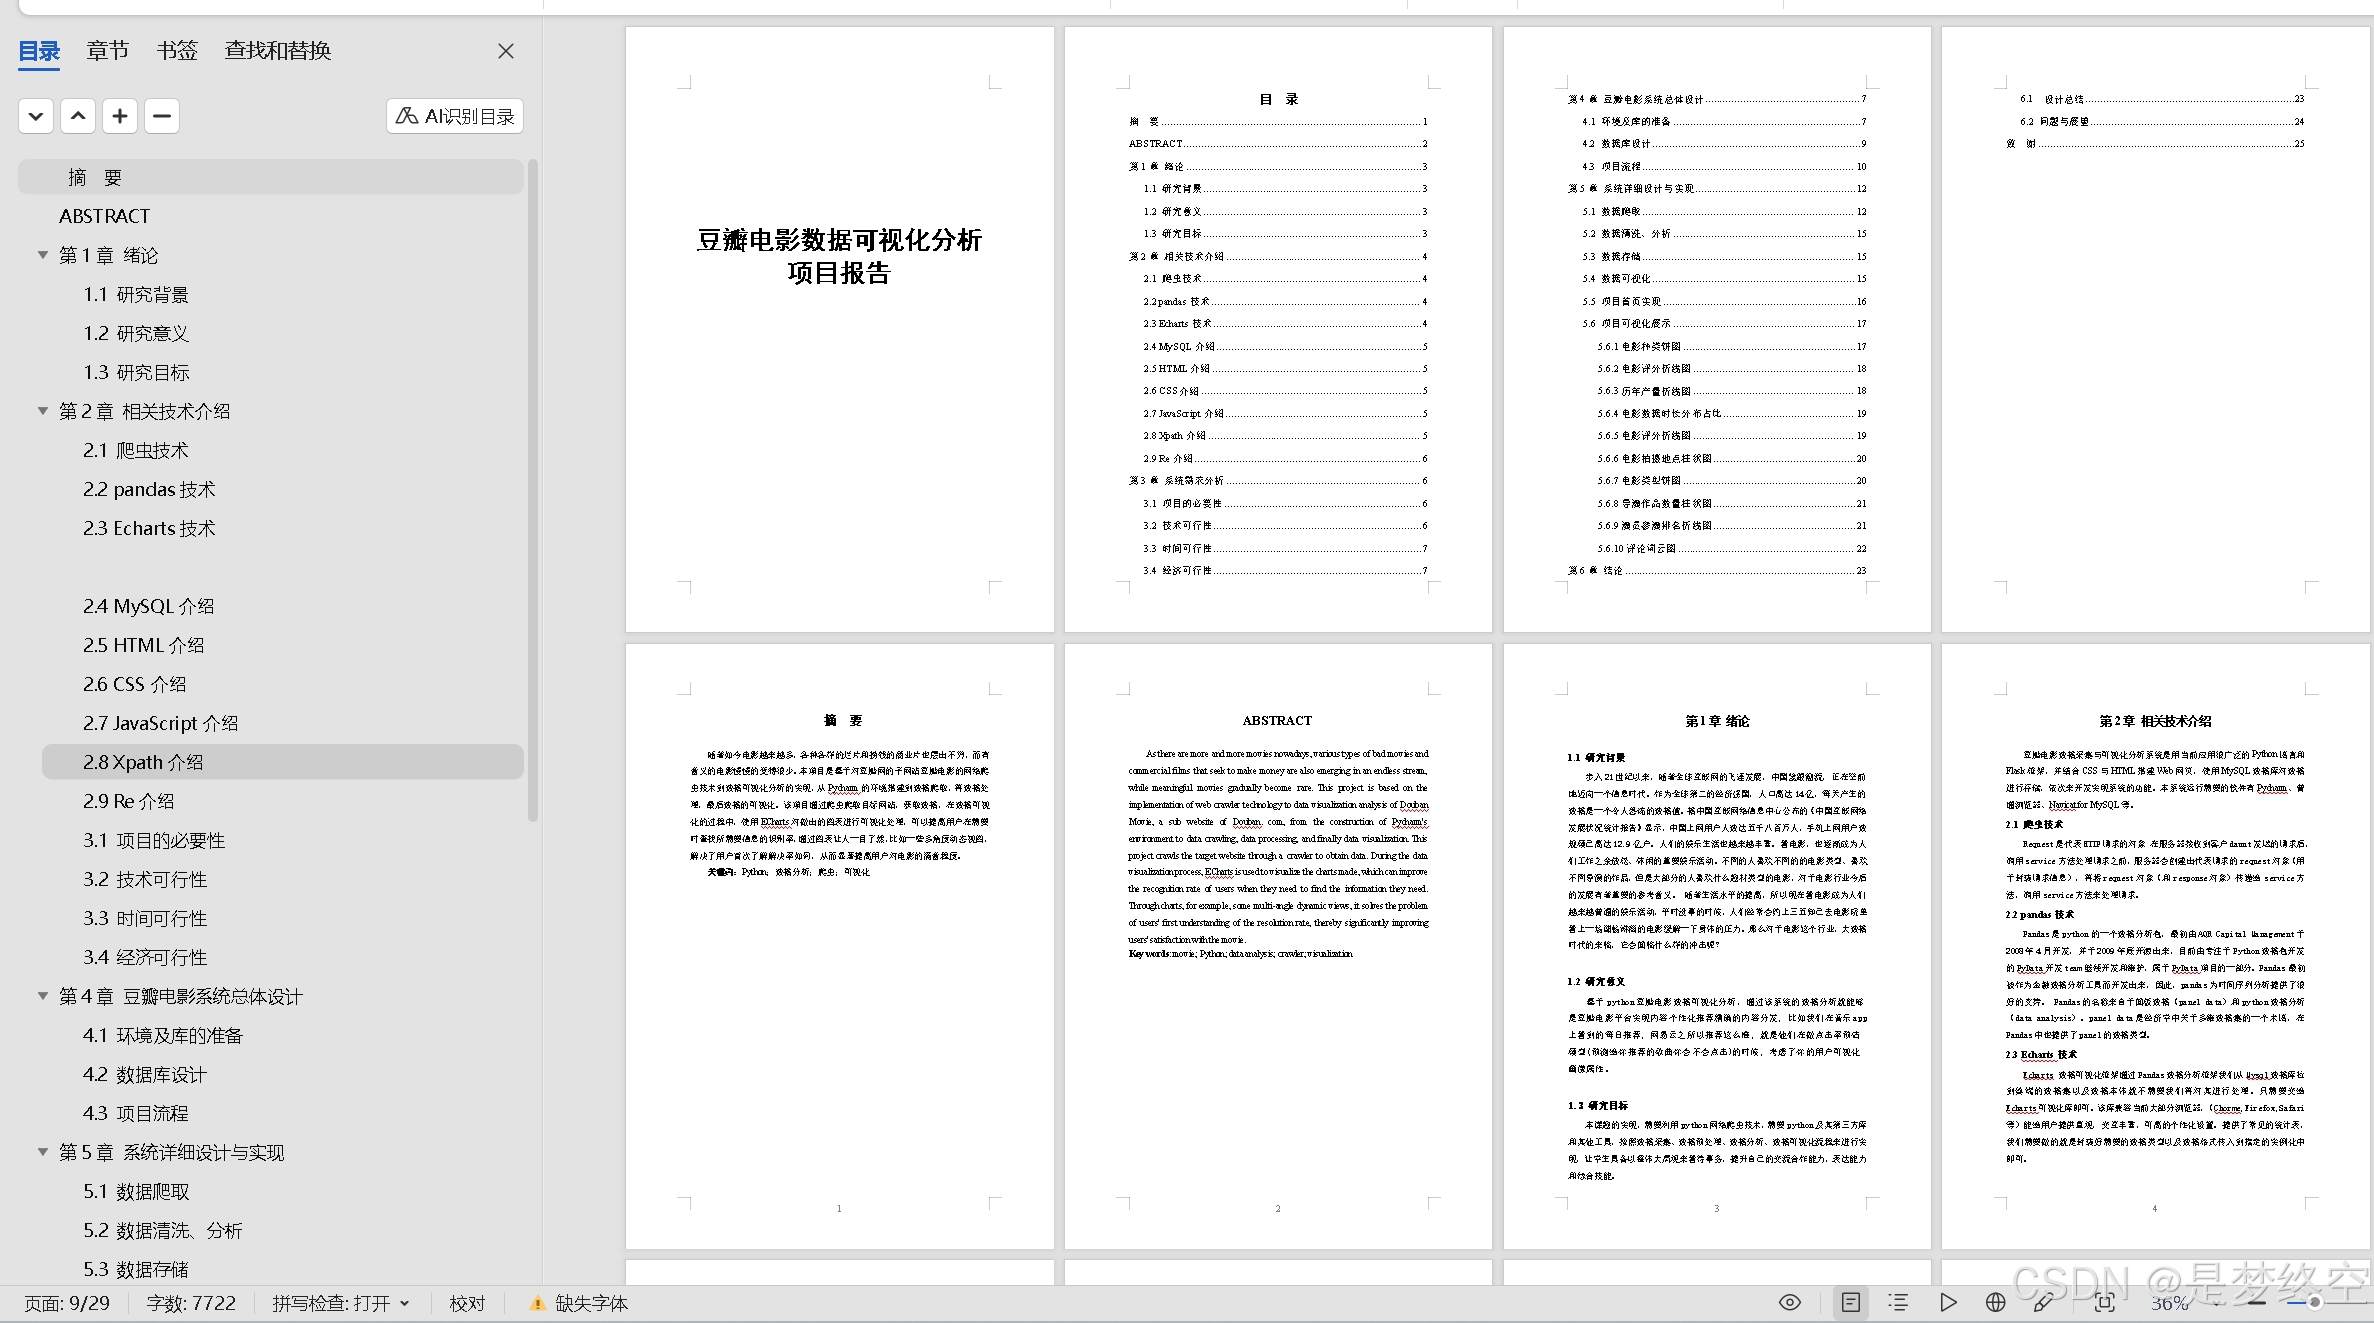The image size is (2374, 1323).
Task: Start reading mode play icon
Action: pyautogui.click(x=1948, y=1302)
